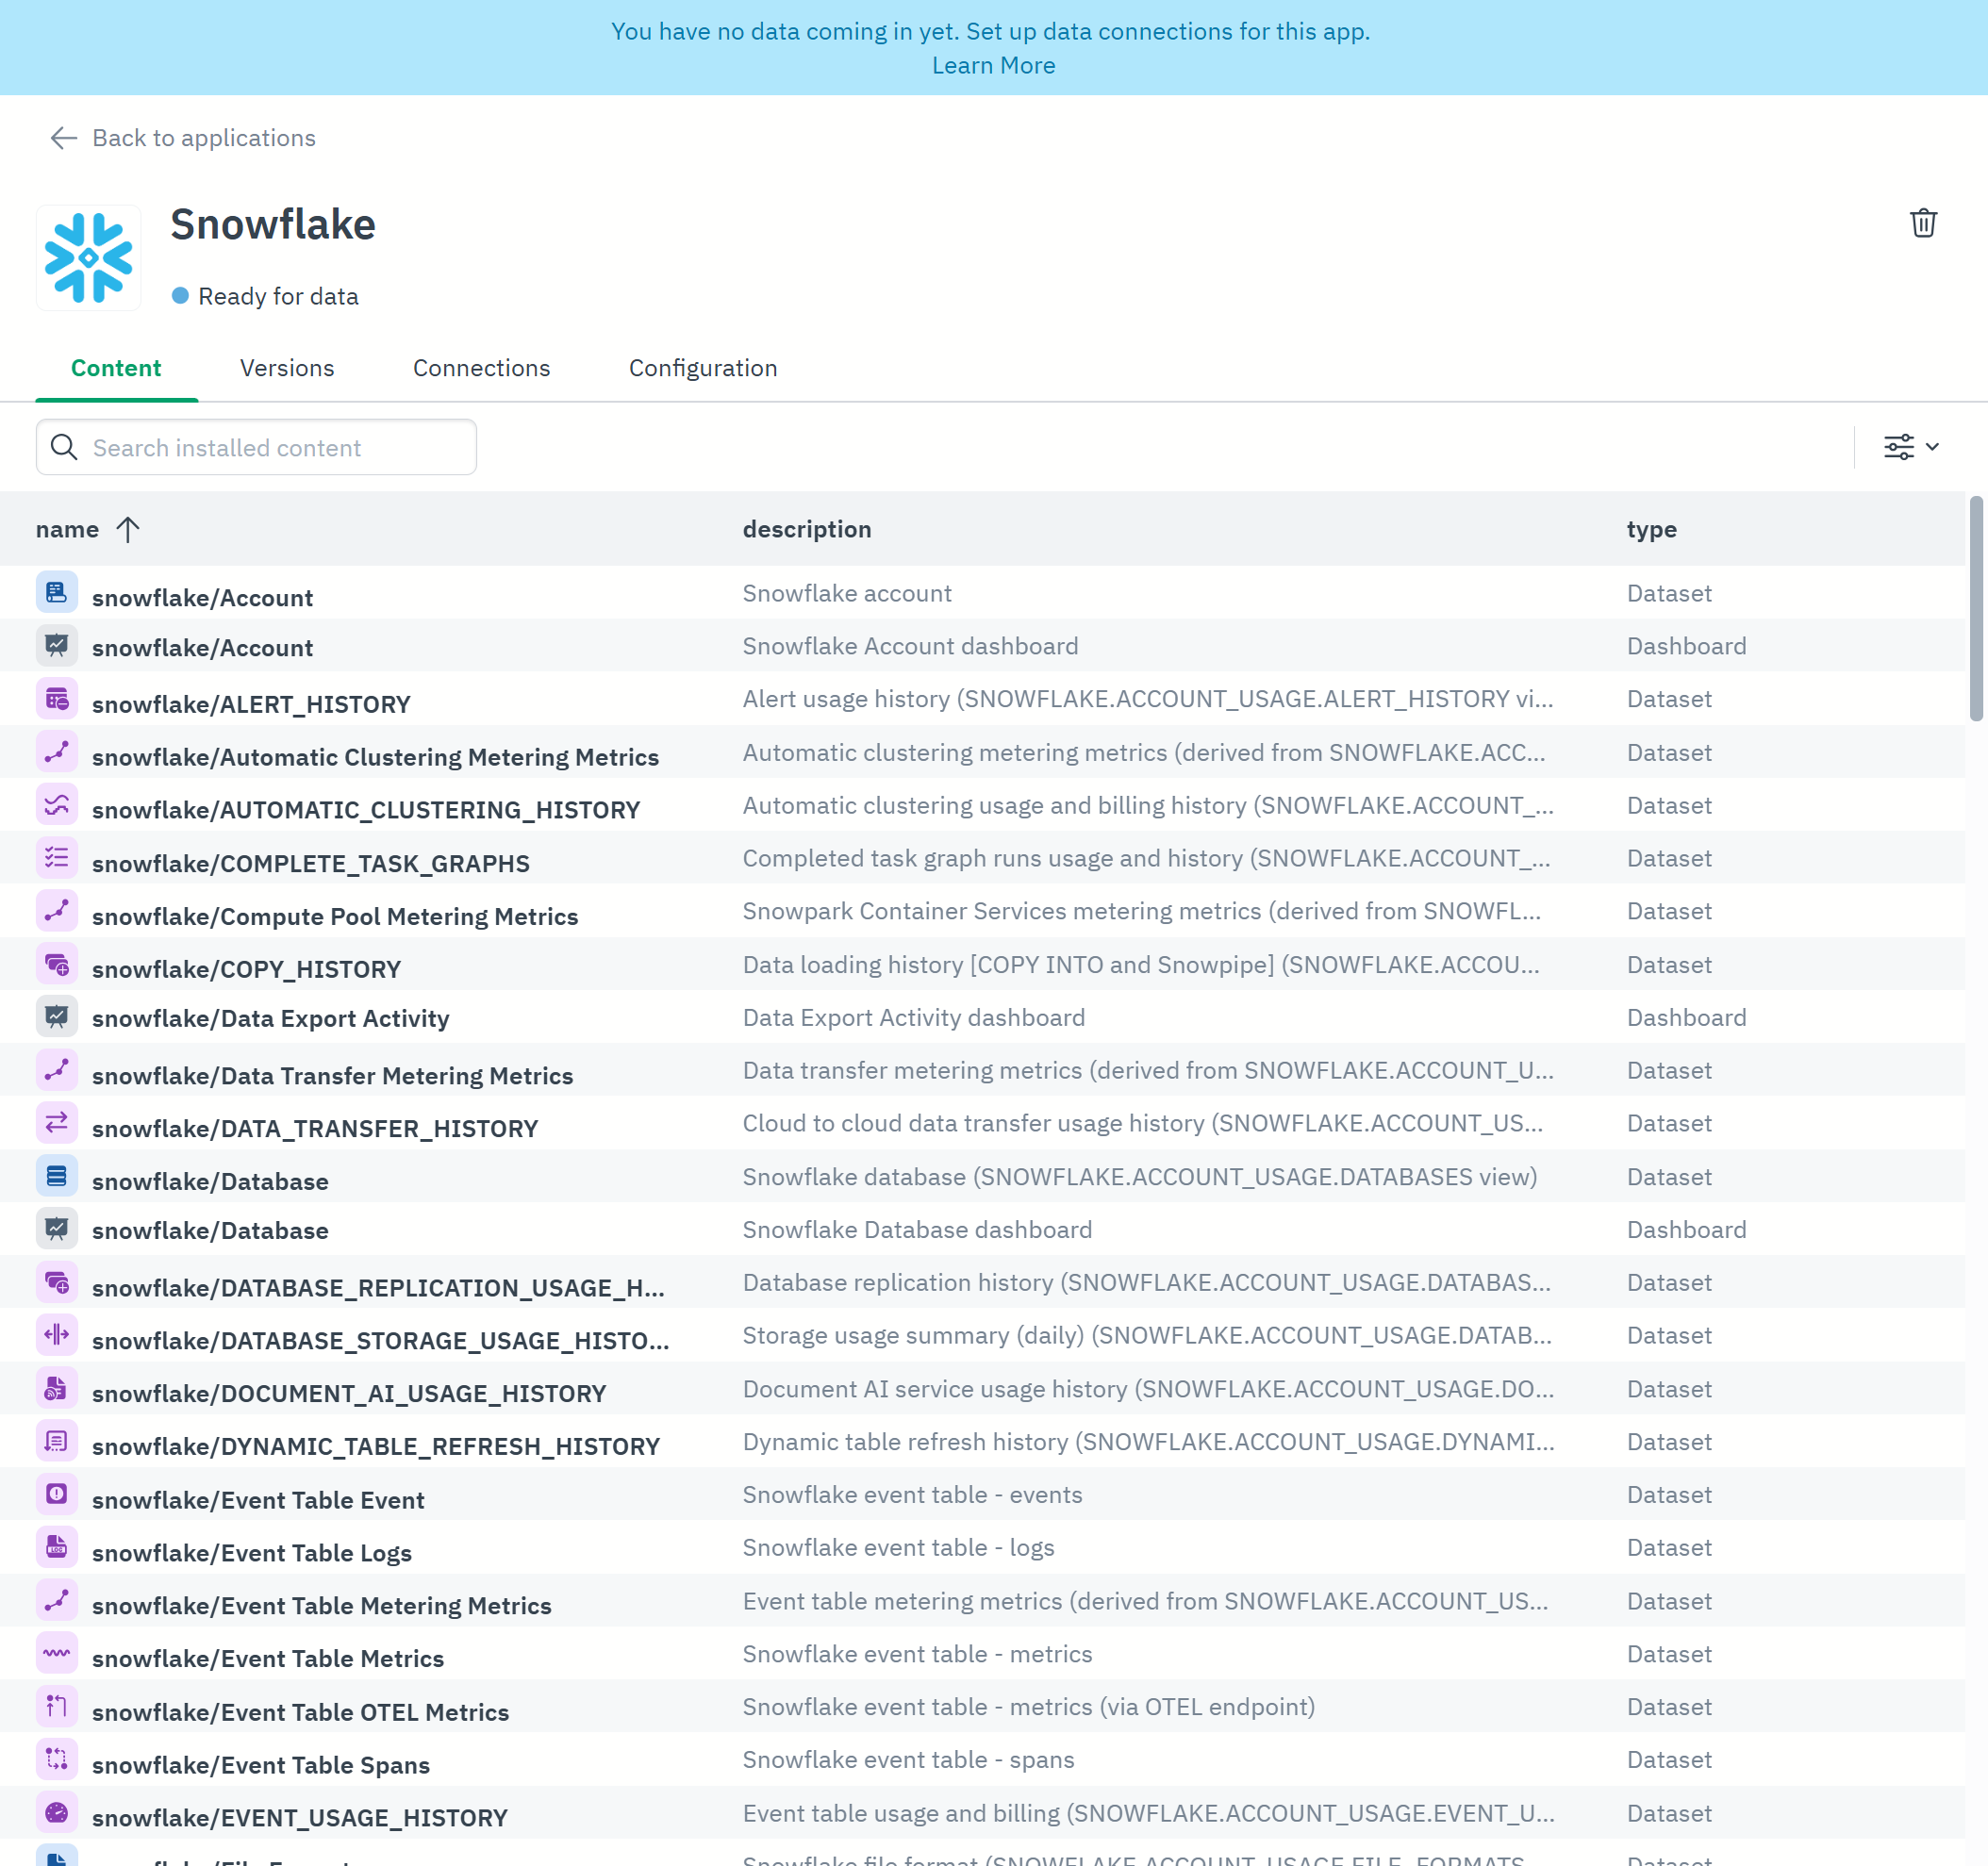The width and height of the screenshot is (1988, 1866).
Task: Click the Learn More link
Action: tap(993, 65)
